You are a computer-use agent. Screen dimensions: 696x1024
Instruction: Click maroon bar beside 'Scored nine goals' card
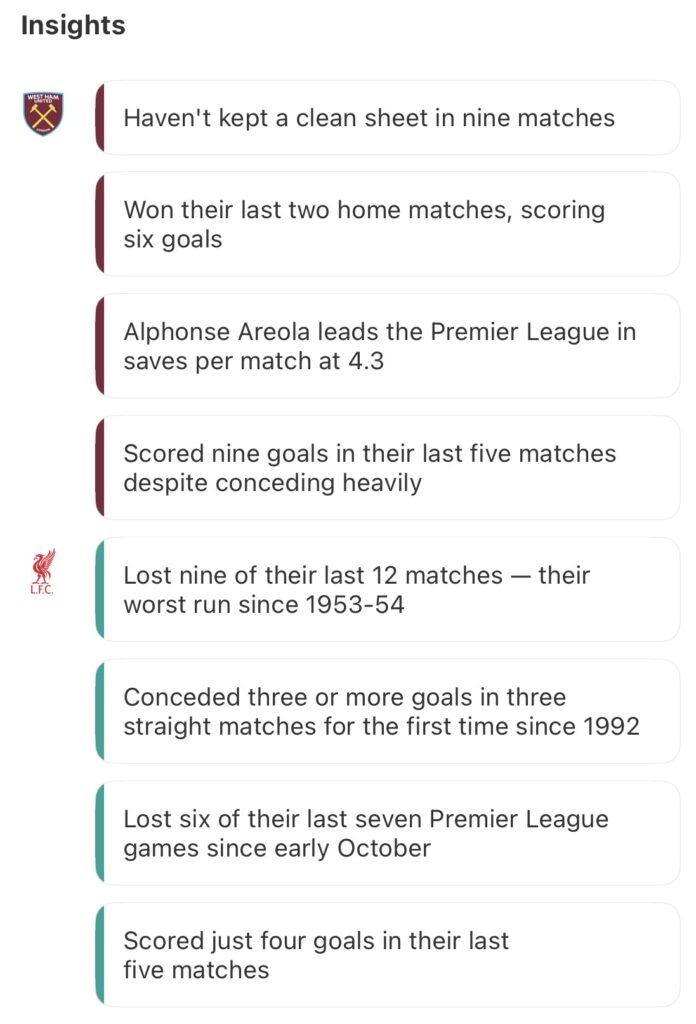(x=100, y=468)
